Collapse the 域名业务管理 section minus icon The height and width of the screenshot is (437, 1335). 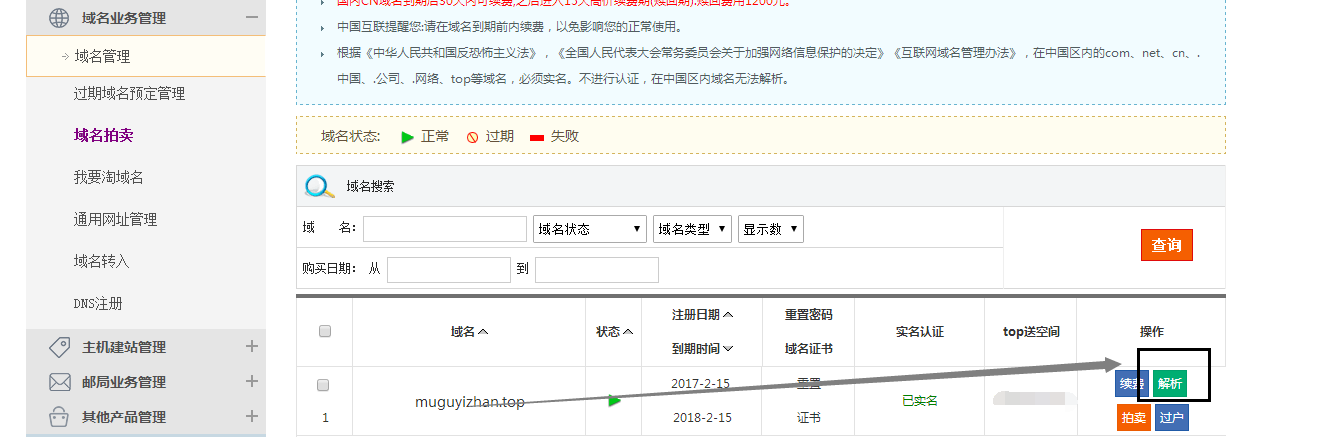(x=251, y=17)
